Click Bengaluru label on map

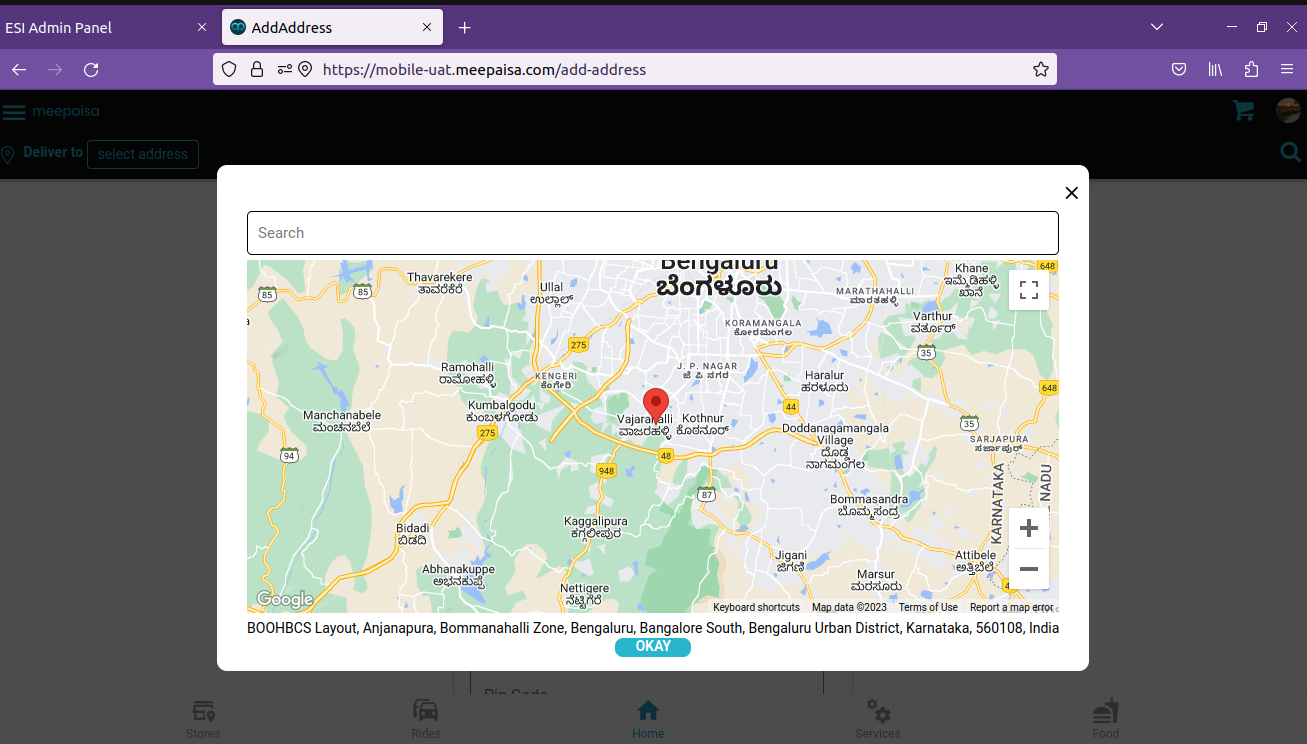click(x=718, y=277)
